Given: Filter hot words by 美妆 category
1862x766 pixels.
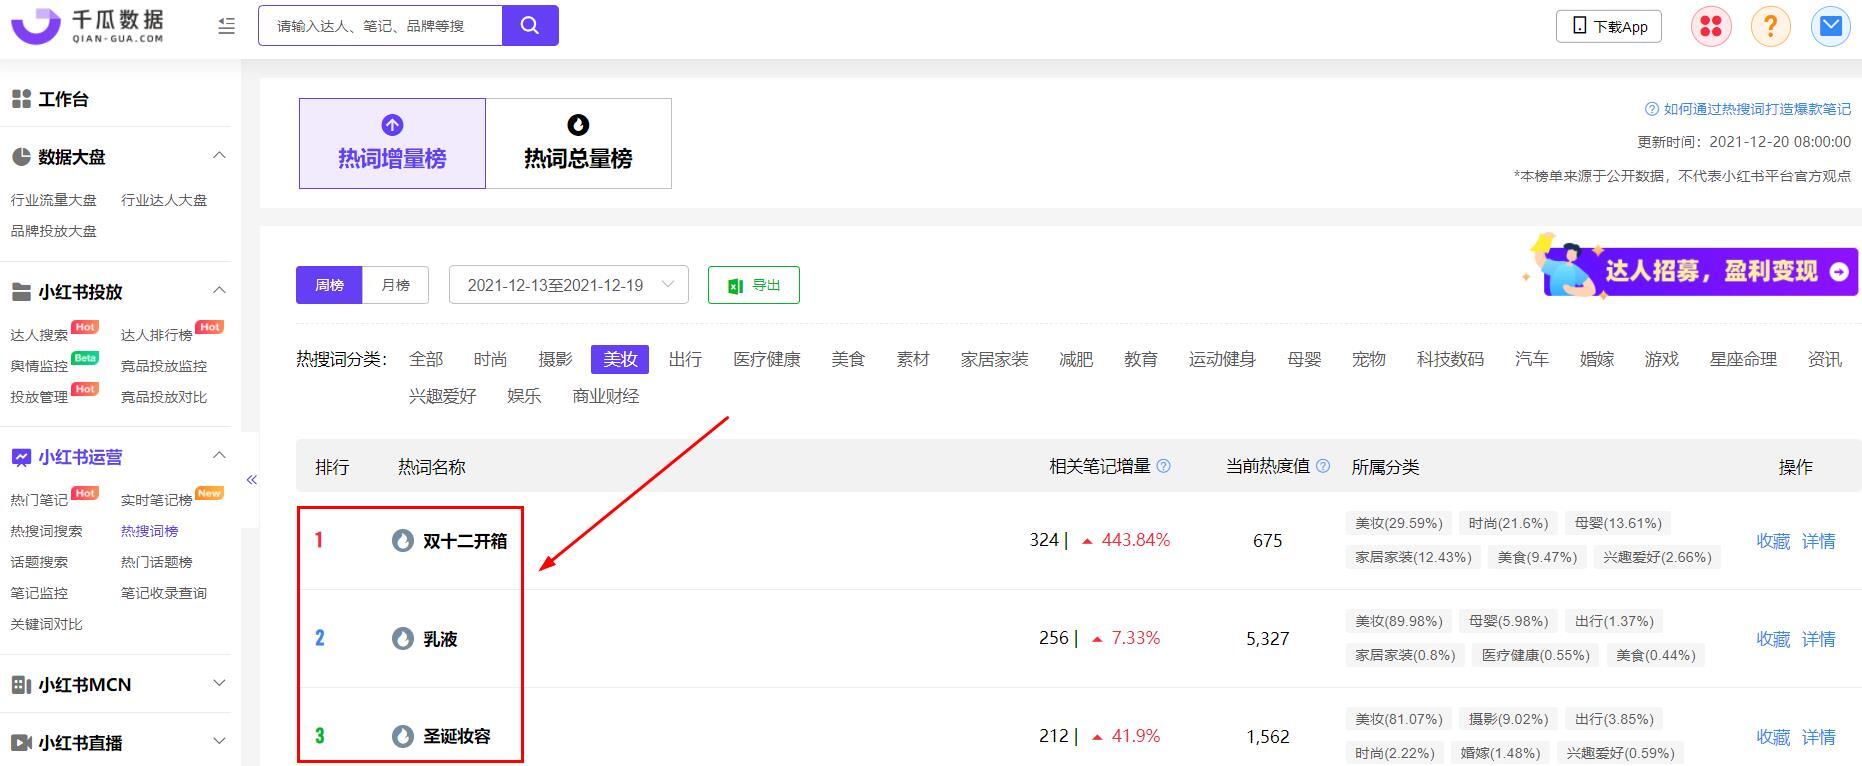Looking at the screenshot, I should click(620, 359).
